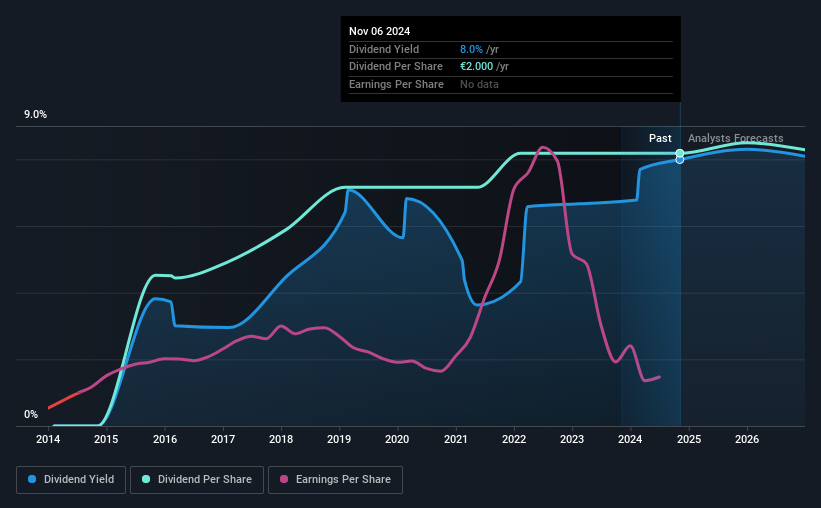
Task: Click the 'Earnings Per Share' tooltip row label
Action: [x=396, y=84]
